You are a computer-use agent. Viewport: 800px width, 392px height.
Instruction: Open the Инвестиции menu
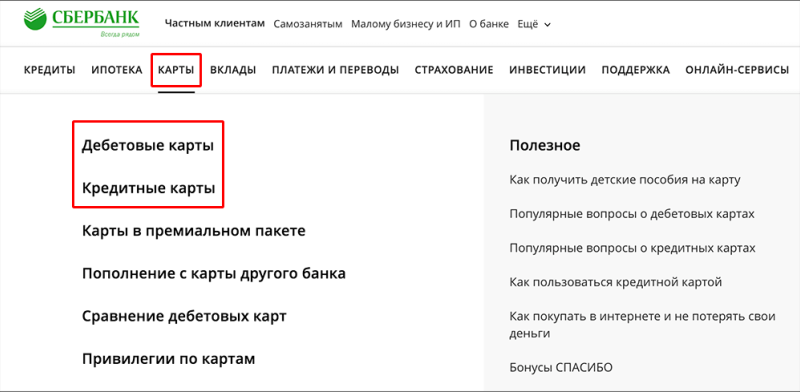(x=547, y=70)
